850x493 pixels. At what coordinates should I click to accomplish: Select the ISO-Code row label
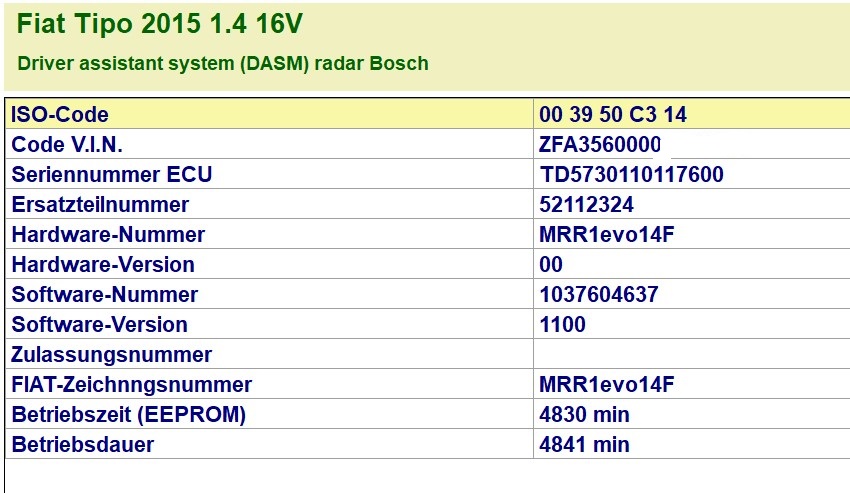click(x=60, y=115)
